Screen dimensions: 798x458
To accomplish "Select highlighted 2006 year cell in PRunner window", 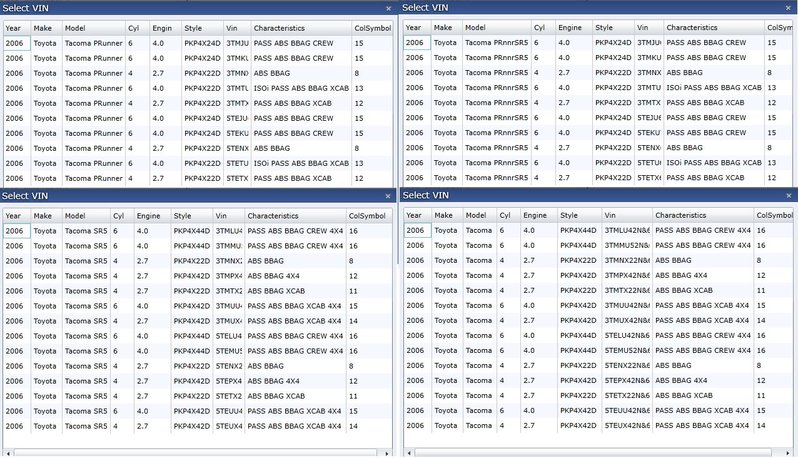I will click(x=17, y=44).
